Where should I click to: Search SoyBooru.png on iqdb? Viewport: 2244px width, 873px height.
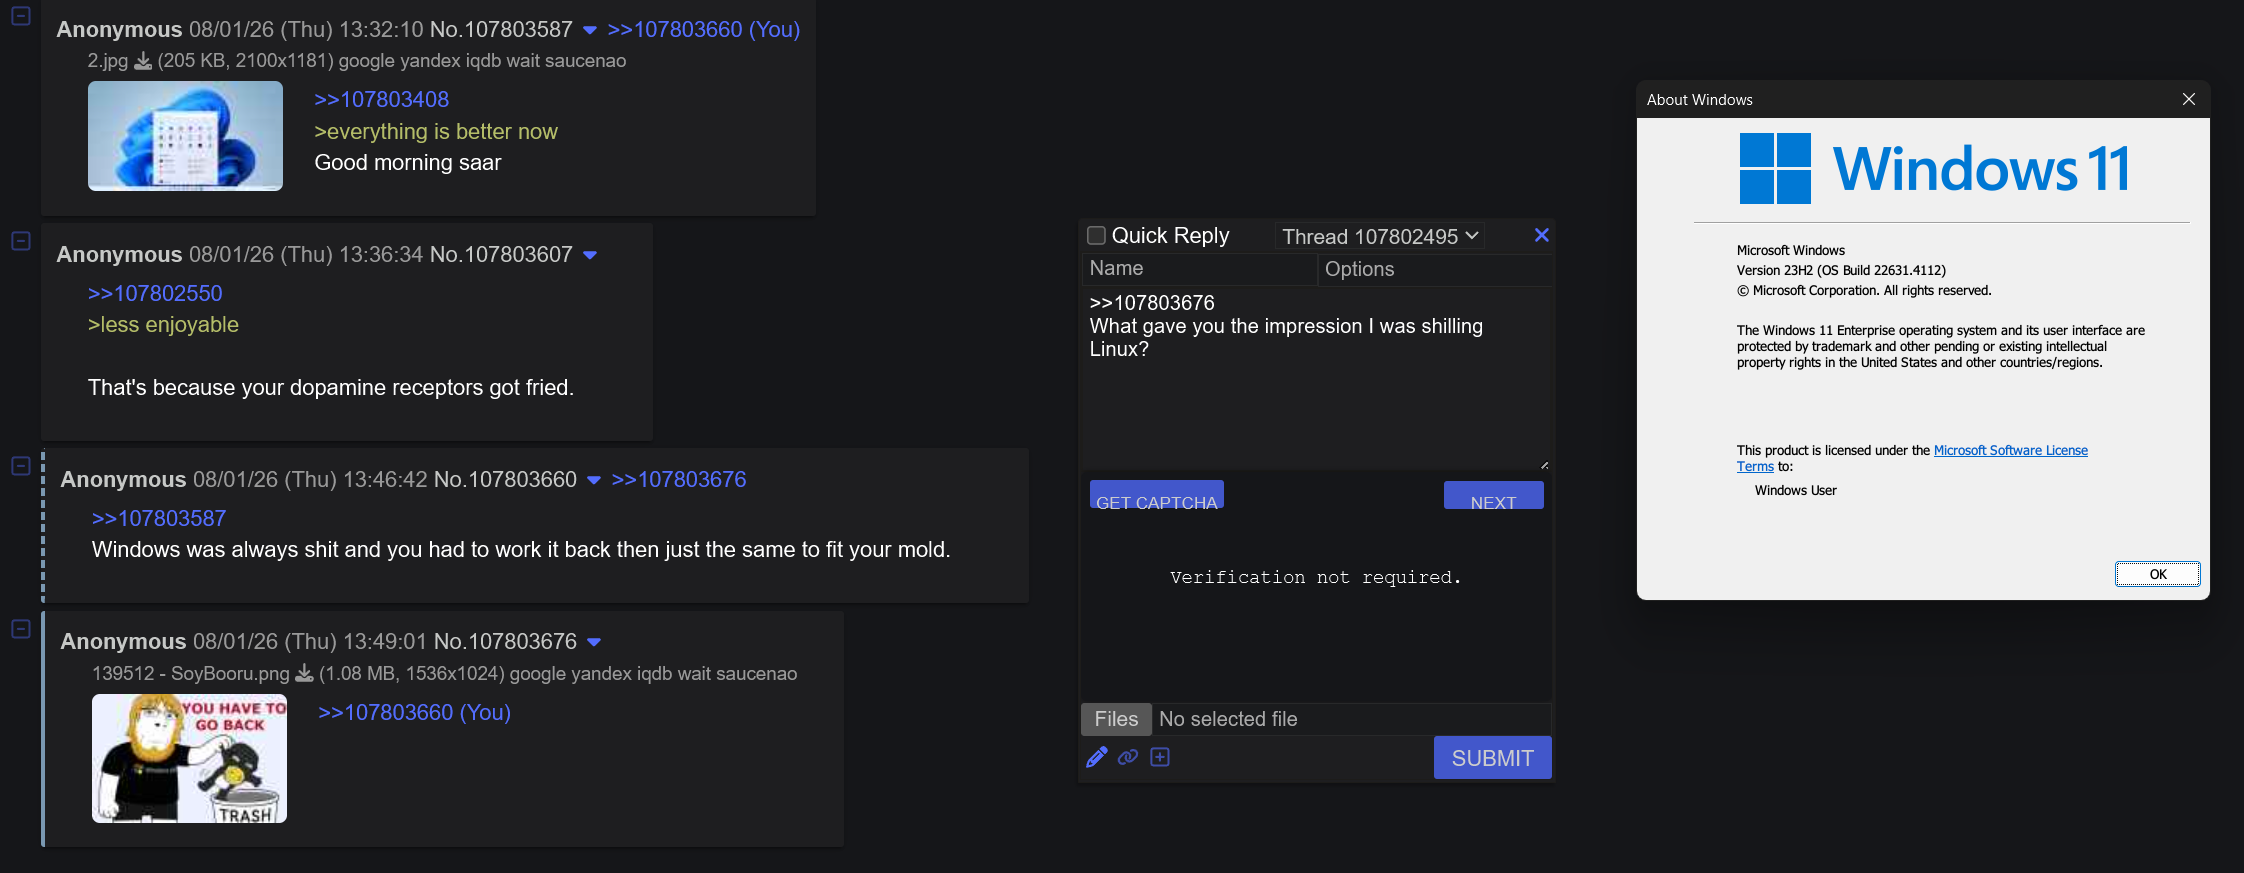(654, 674)
